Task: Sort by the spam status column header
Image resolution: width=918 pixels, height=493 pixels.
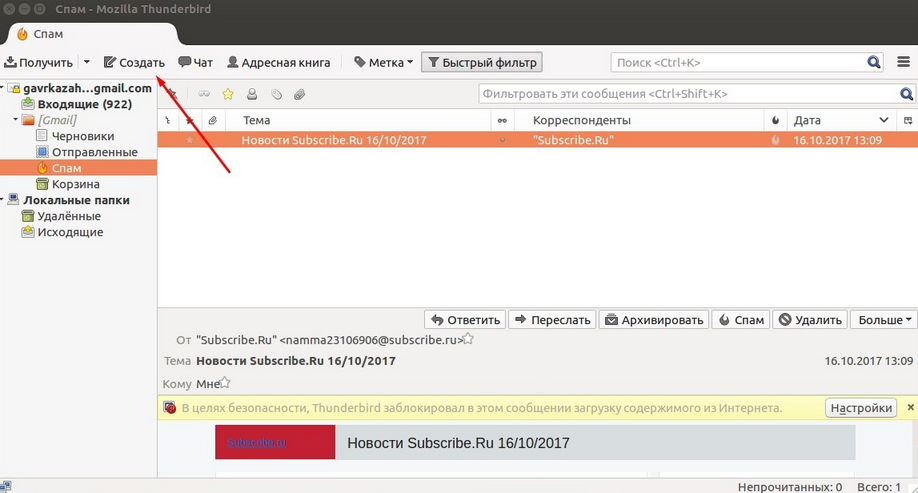Action: click(775, 120)
